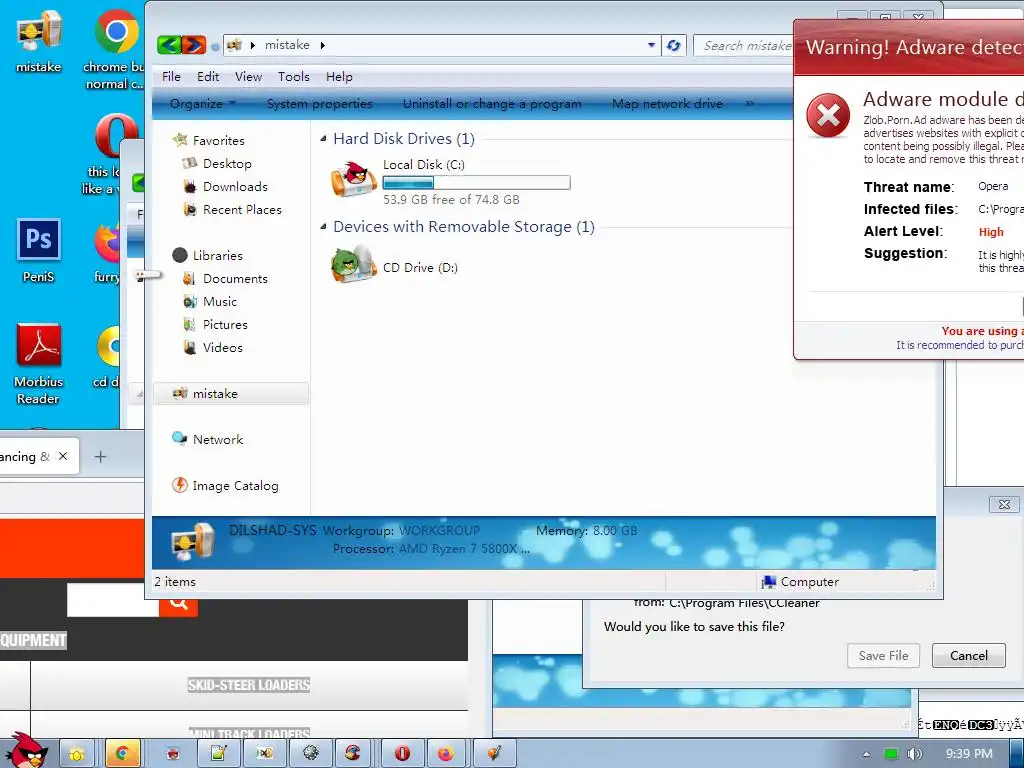Open the Organize dropdown

click(x=202, y=104)
